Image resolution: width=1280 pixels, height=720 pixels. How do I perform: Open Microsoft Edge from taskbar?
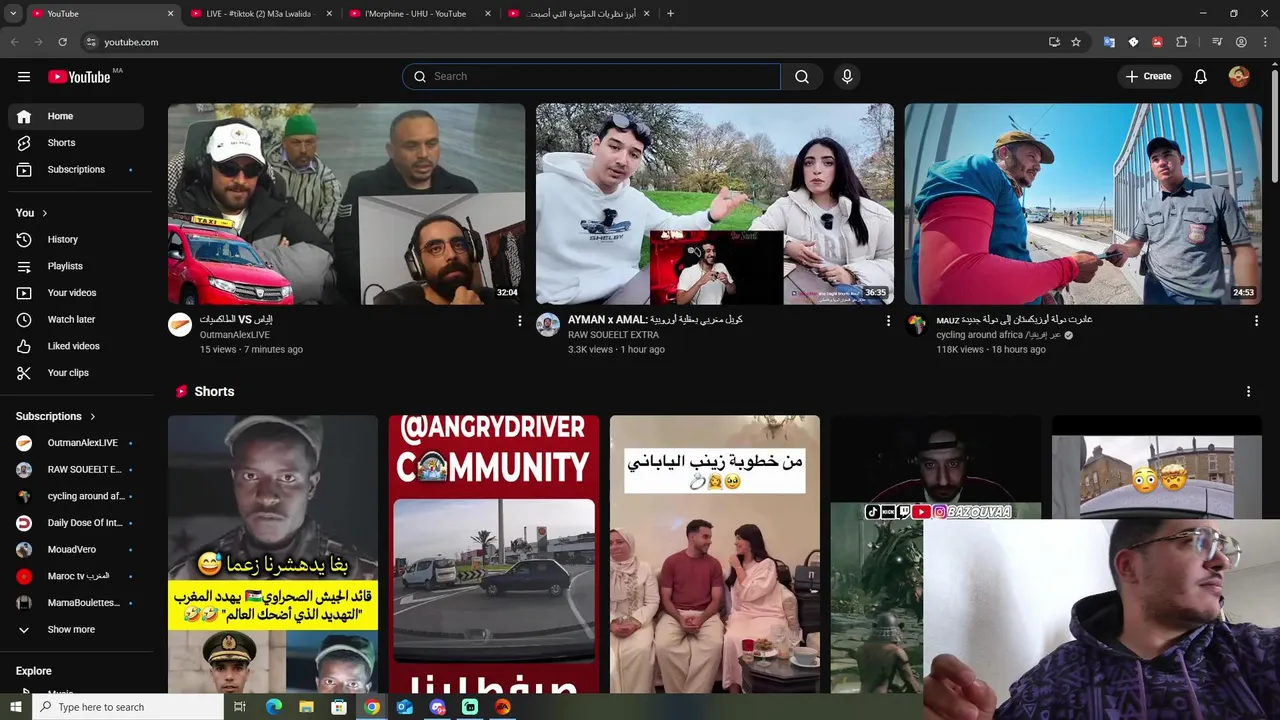(274, 707)
